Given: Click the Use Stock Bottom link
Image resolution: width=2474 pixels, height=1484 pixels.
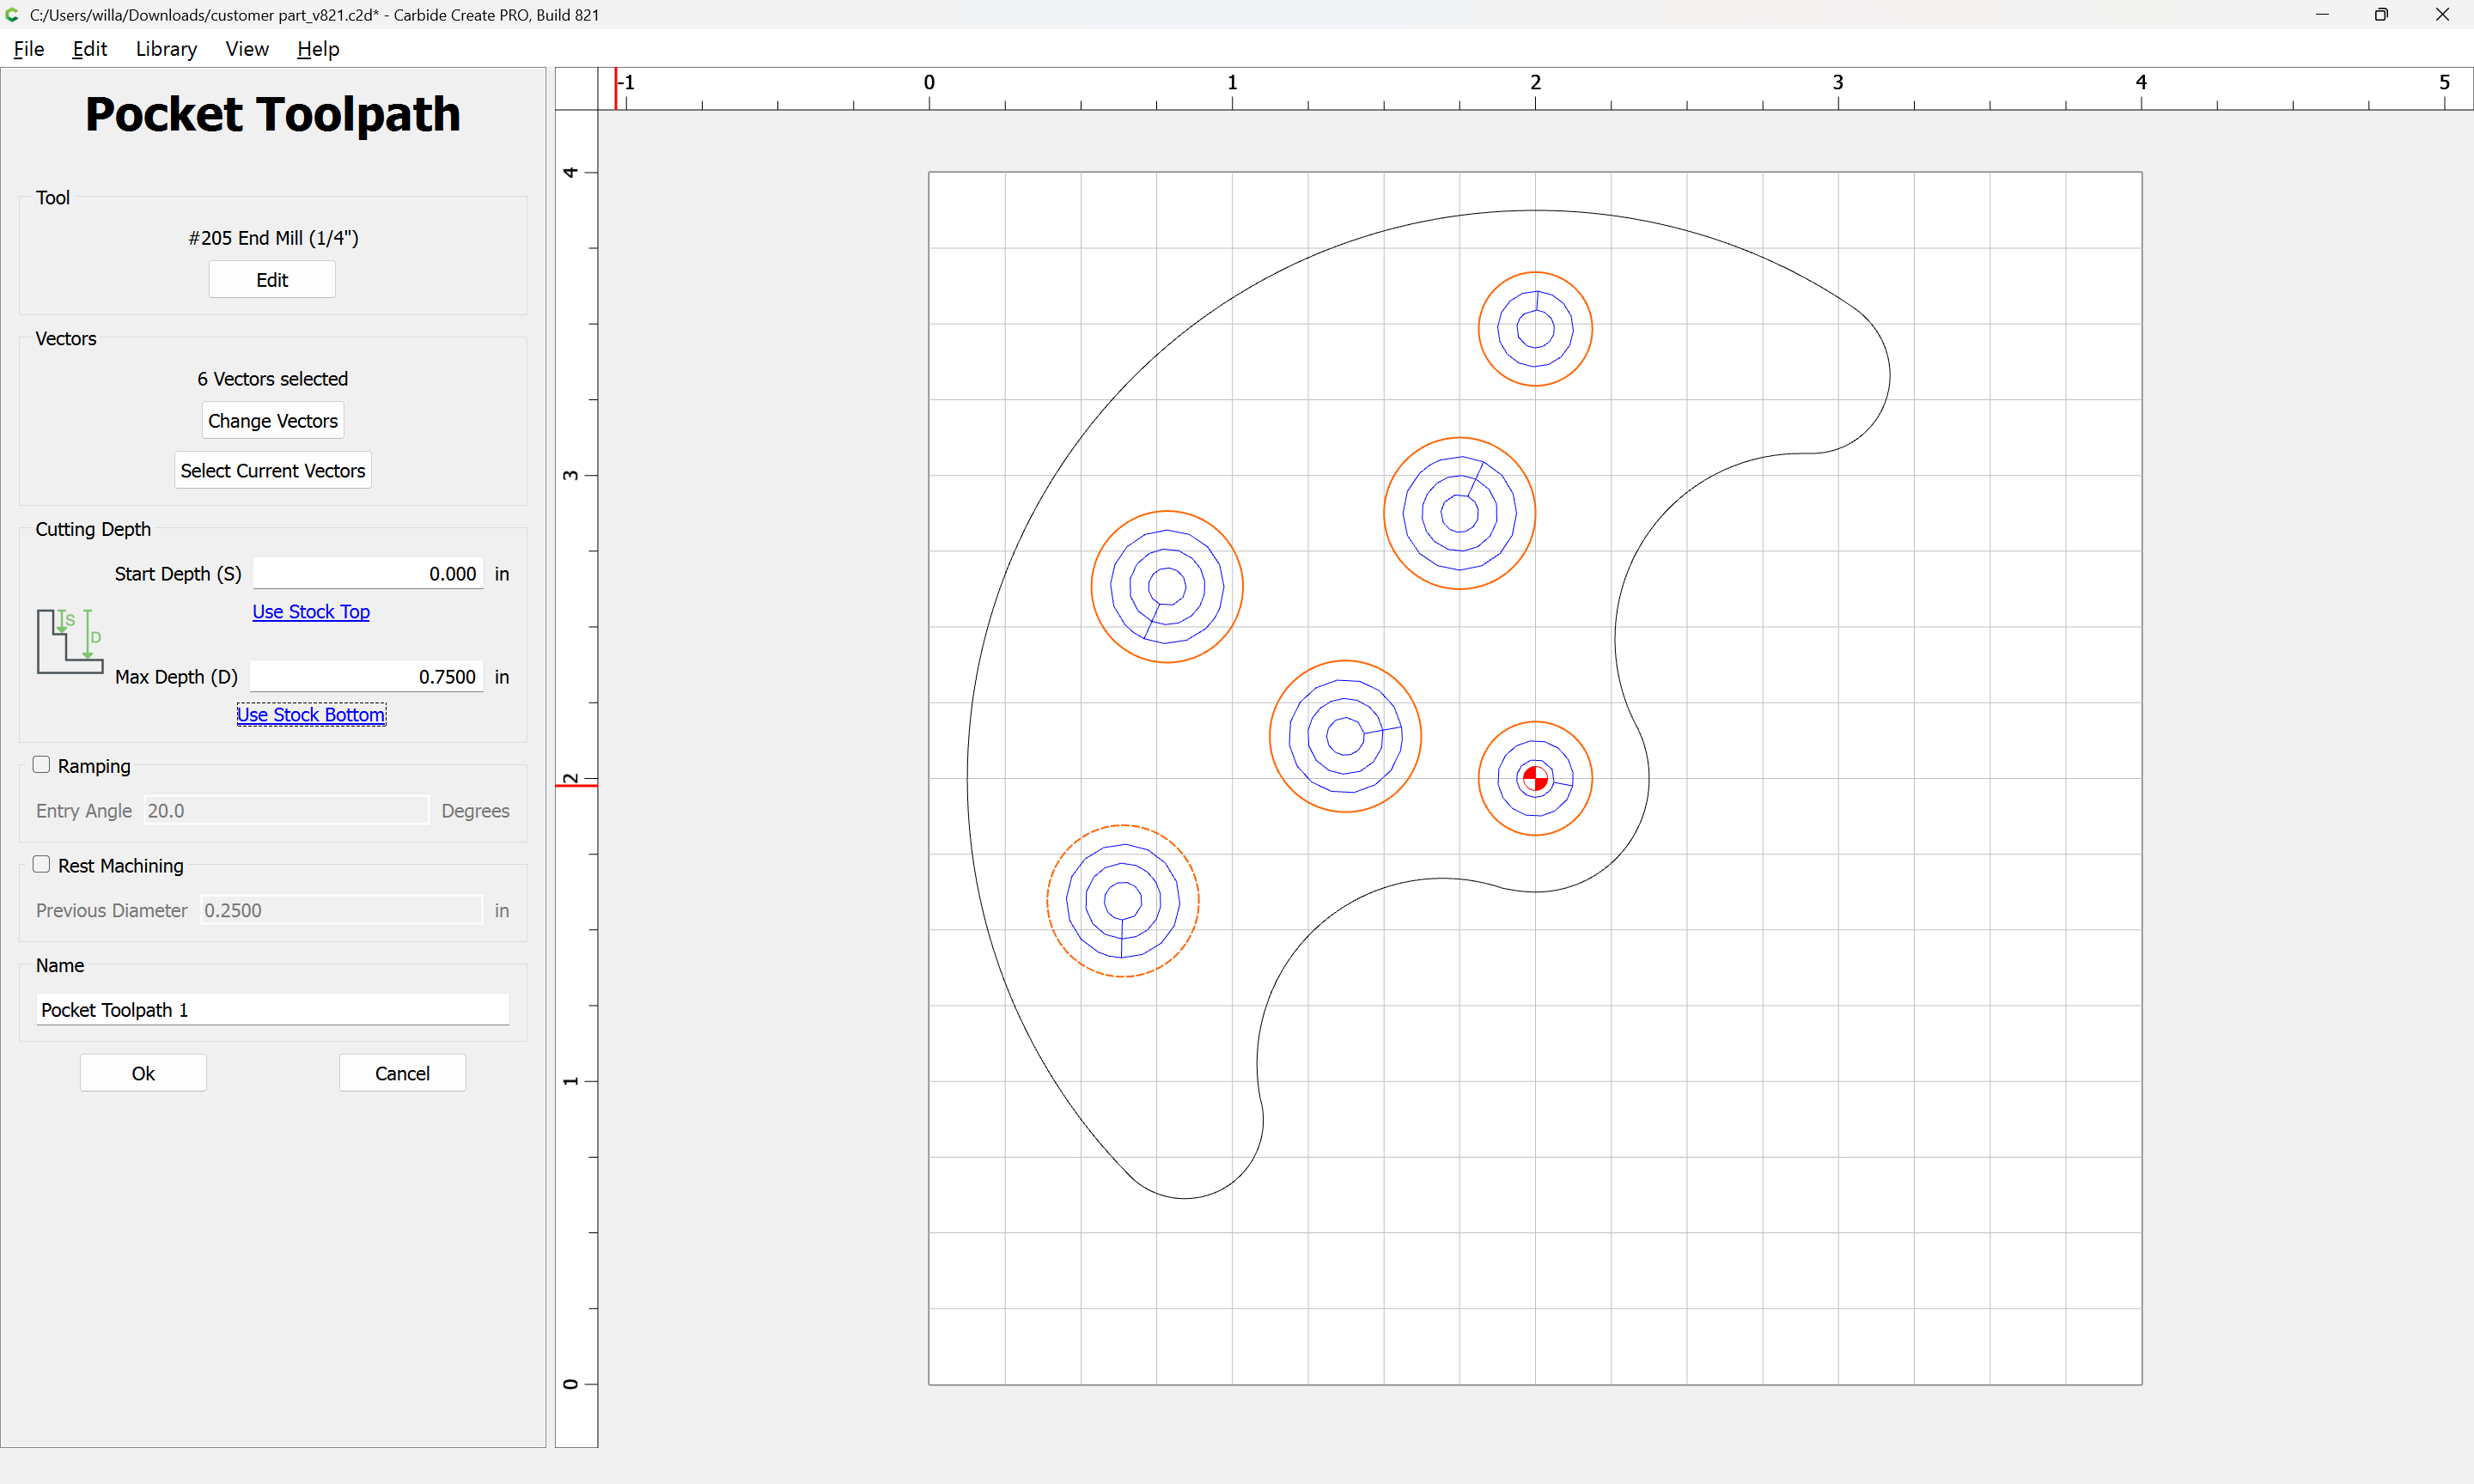Looking at the screenshot, I should (x=311, y=714).
